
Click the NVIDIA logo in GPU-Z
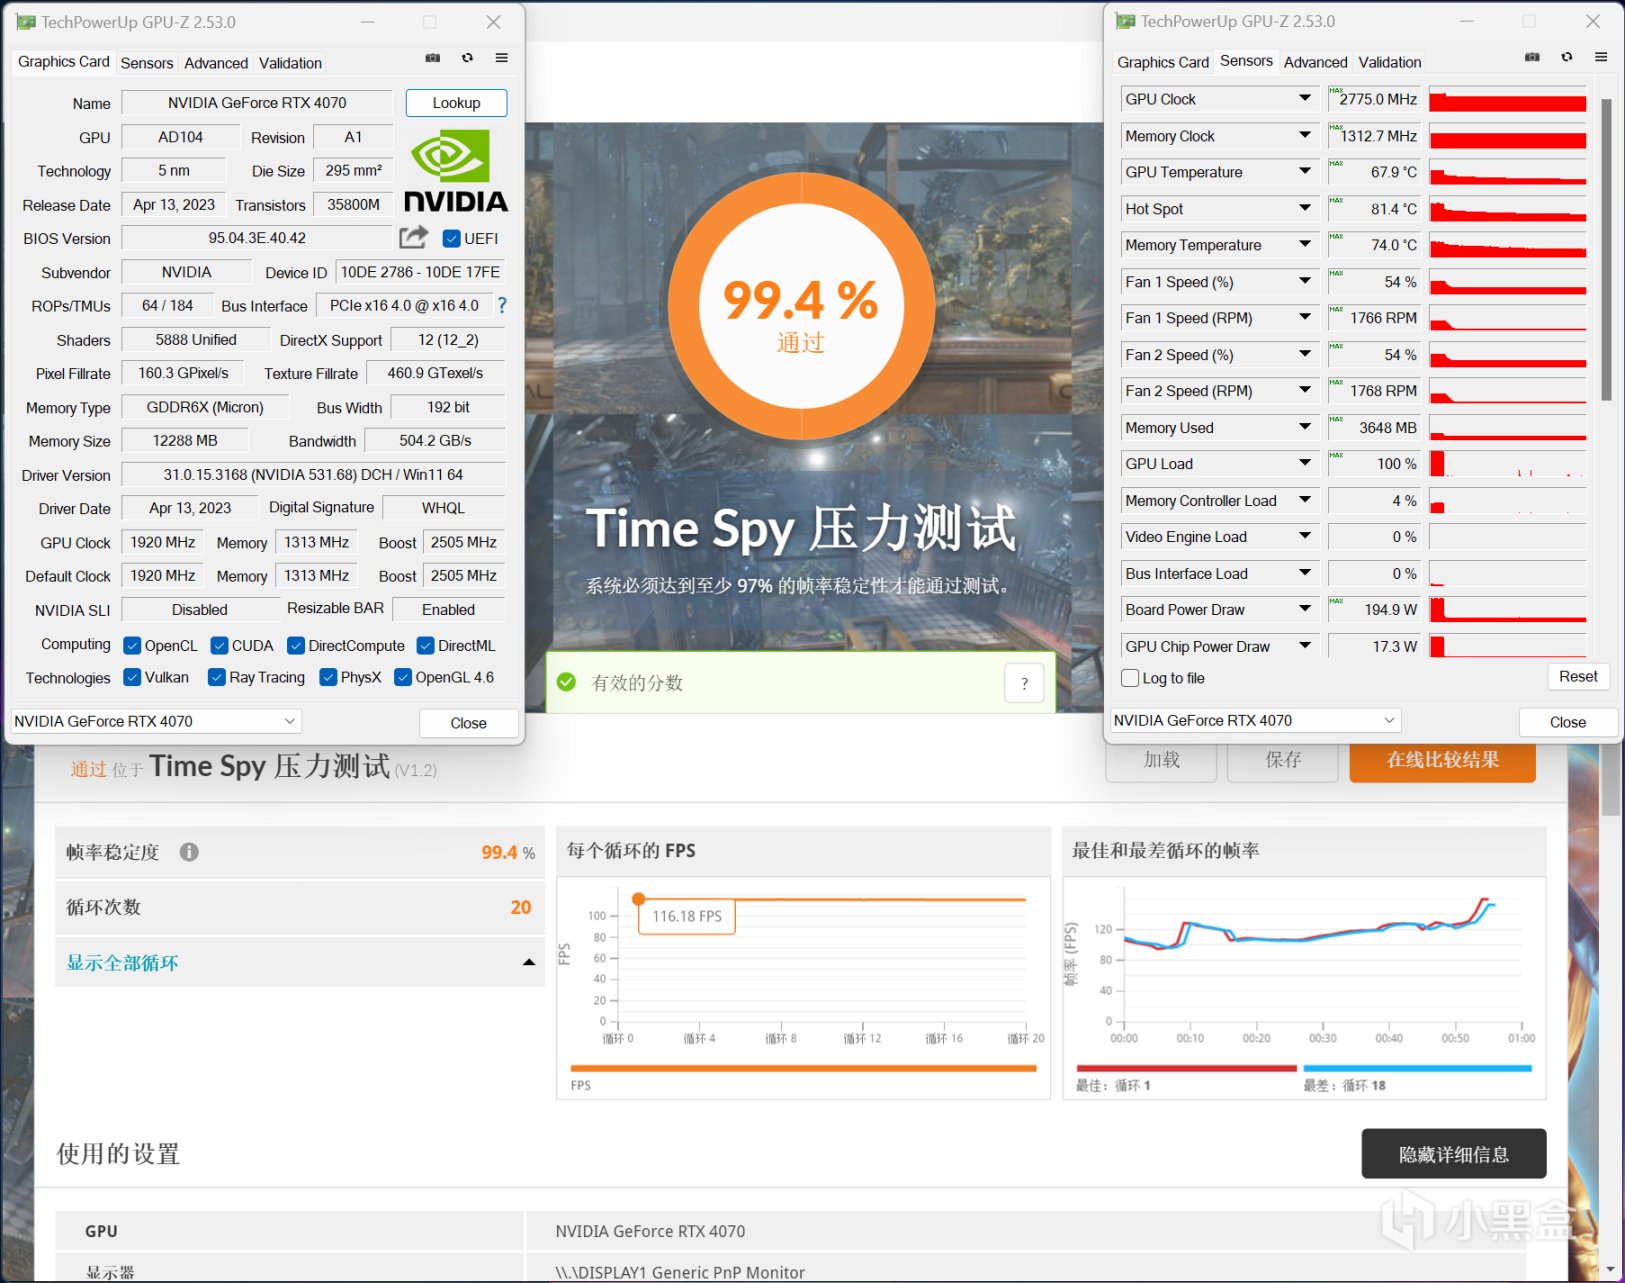click(x=456, y=170)
